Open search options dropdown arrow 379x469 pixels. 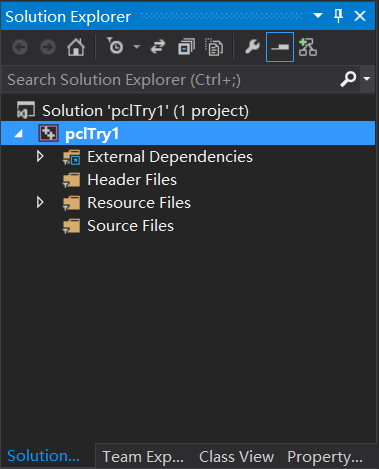click(367, 79)
